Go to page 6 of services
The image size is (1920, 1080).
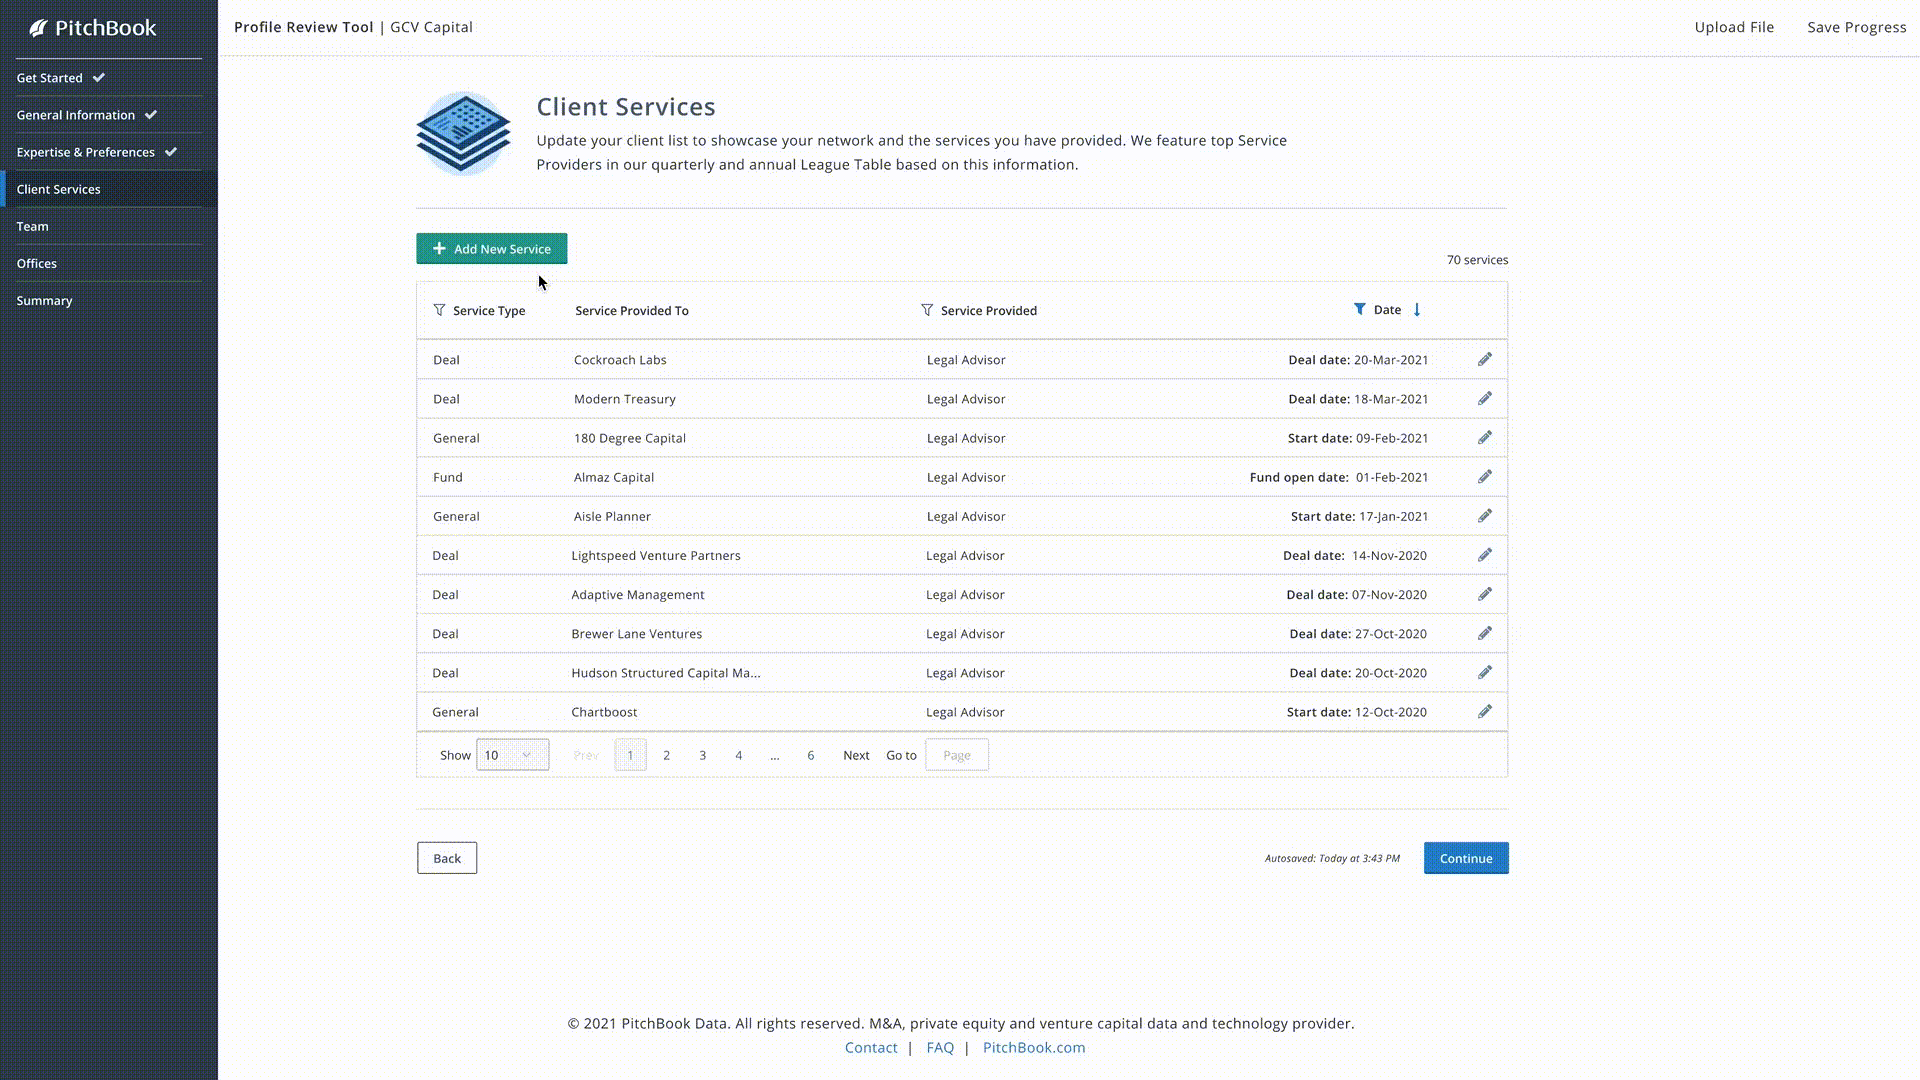(811, 755)
